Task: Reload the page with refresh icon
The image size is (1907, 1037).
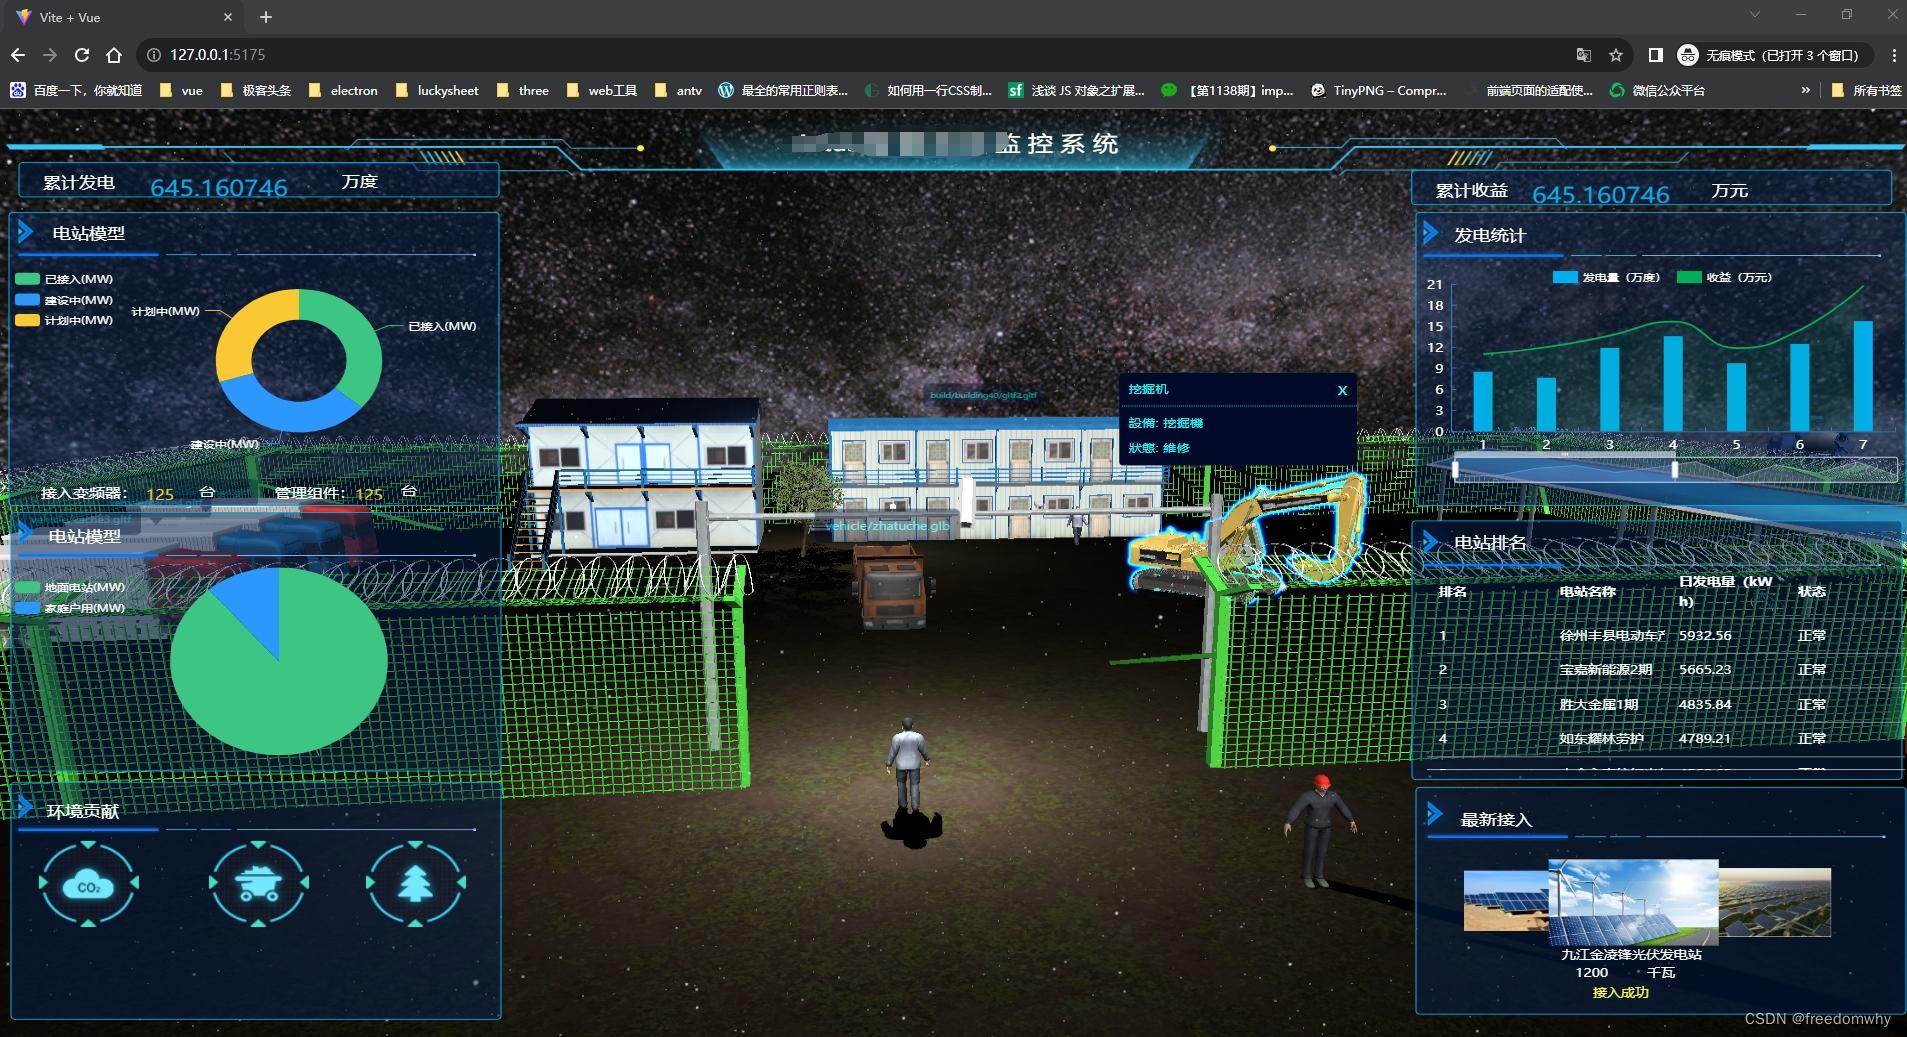Action: point(82,55)
